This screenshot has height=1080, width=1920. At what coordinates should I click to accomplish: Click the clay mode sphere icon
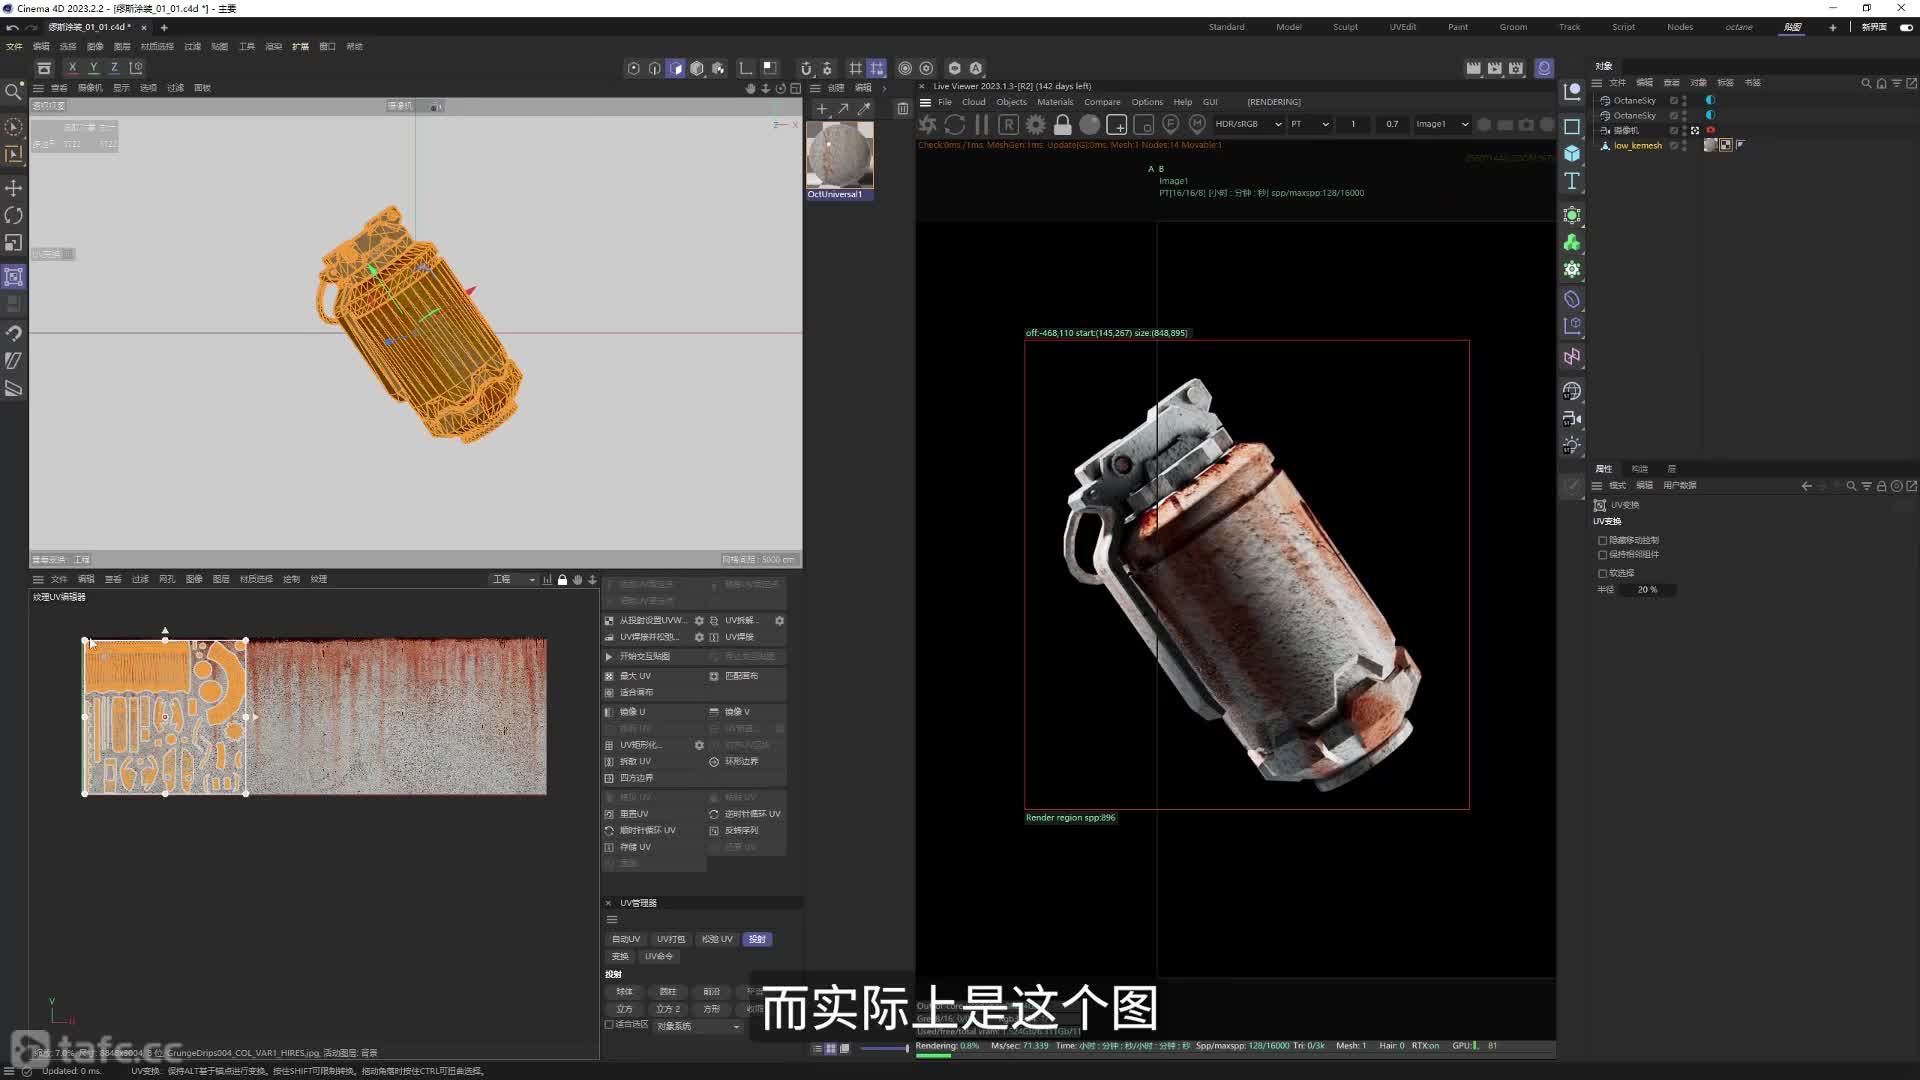pyautogui.click(x=1090, y=124)
